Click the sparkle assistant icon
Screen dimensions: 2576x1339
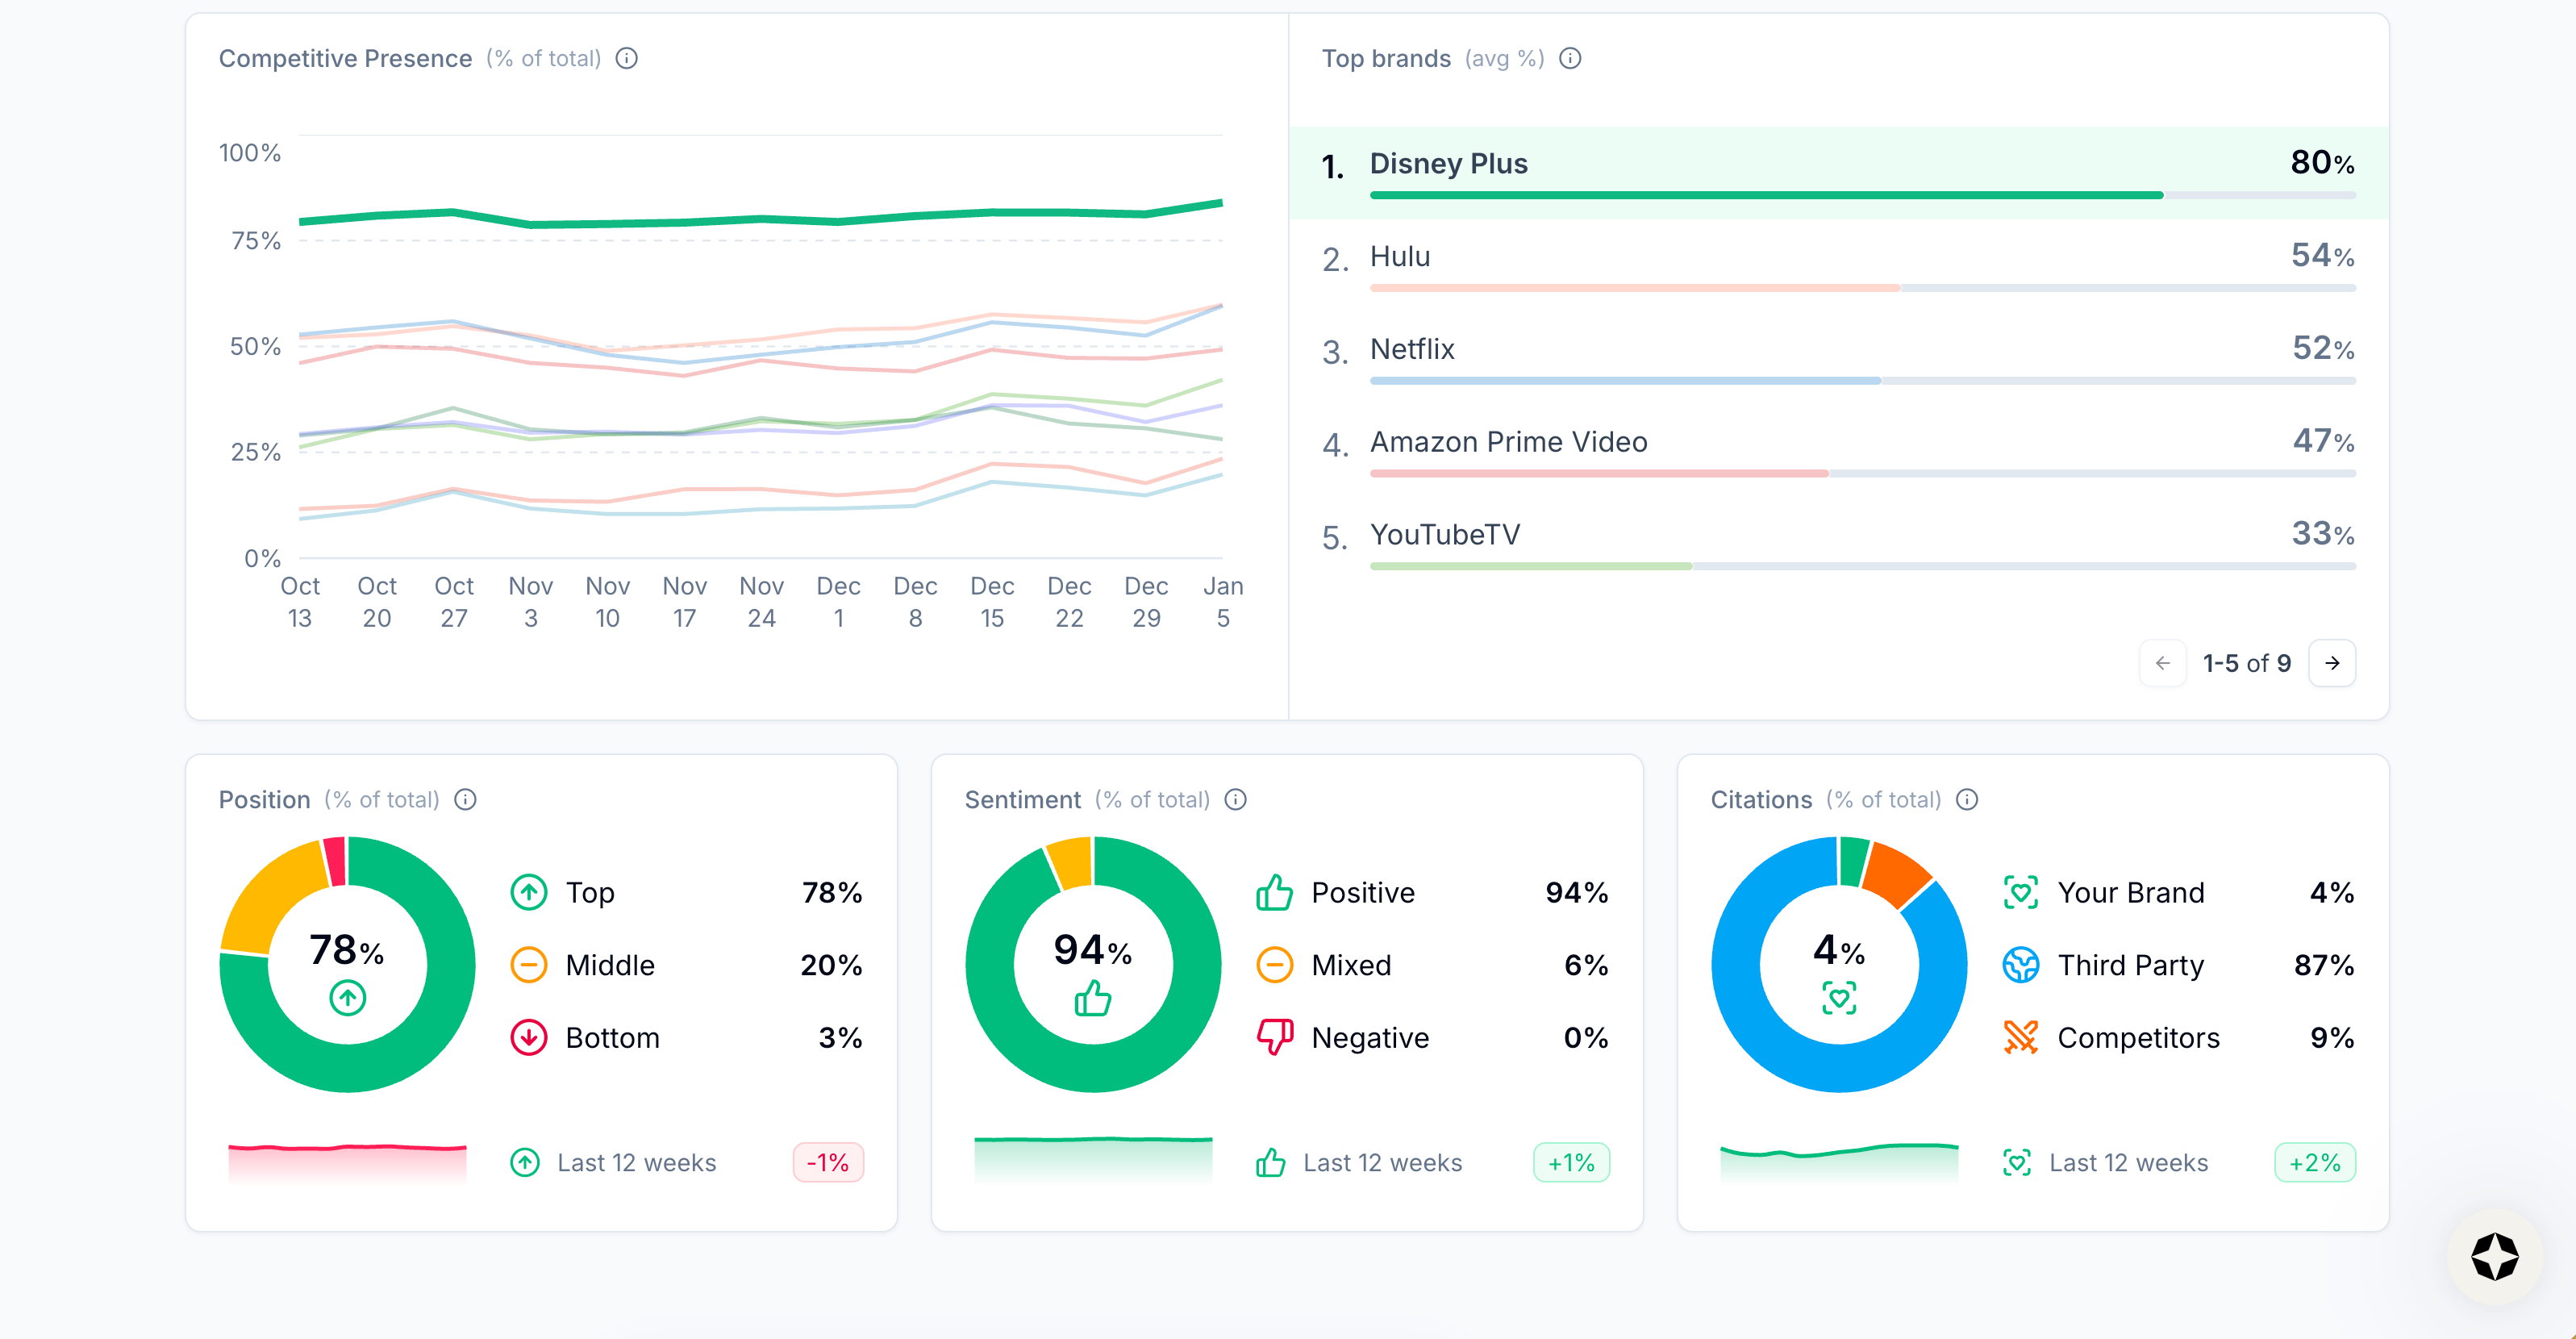pos(2494,1257)
